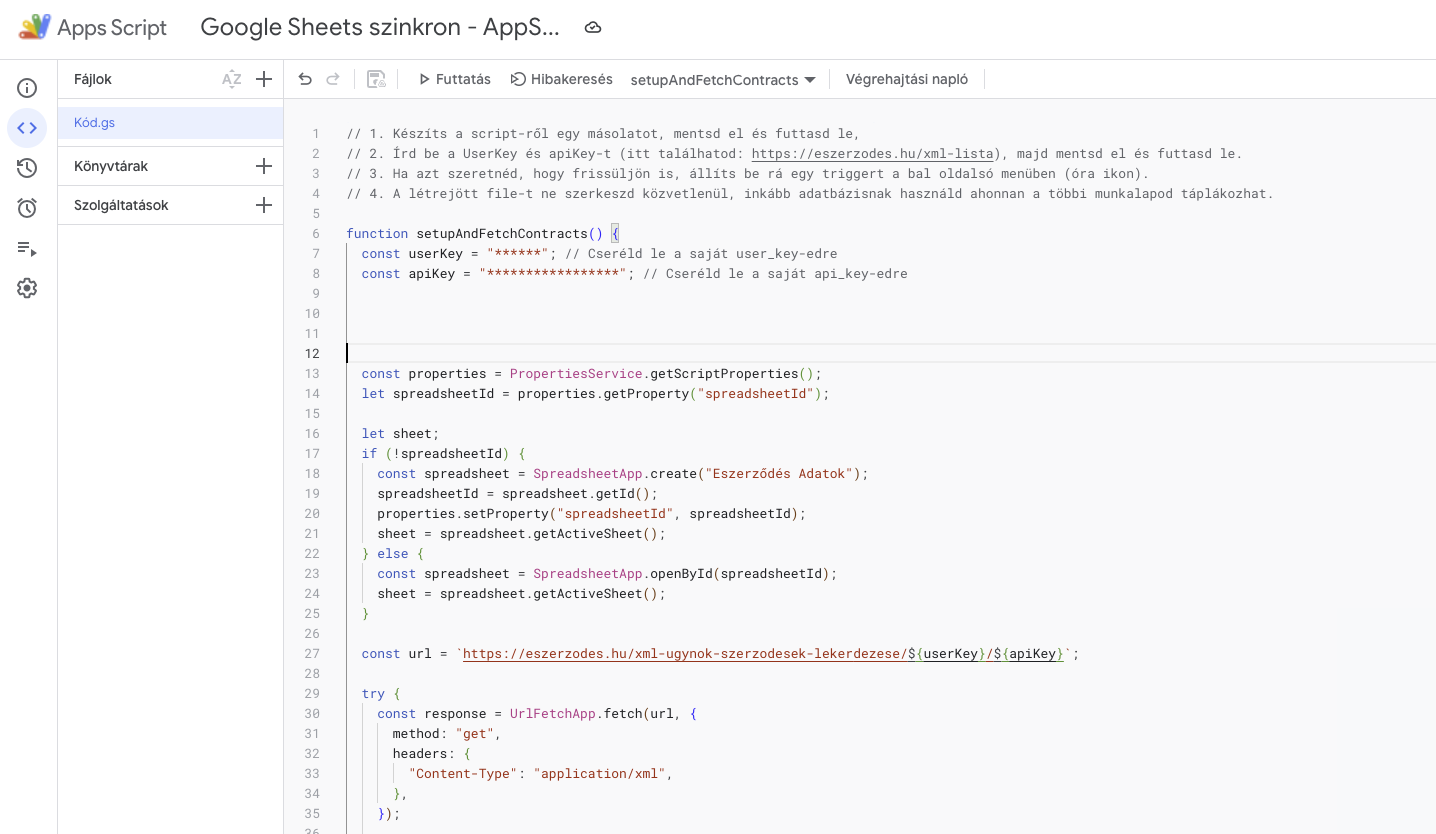Open the project Overview panel
Screen dimensions: 1436x834
point(27,88)
